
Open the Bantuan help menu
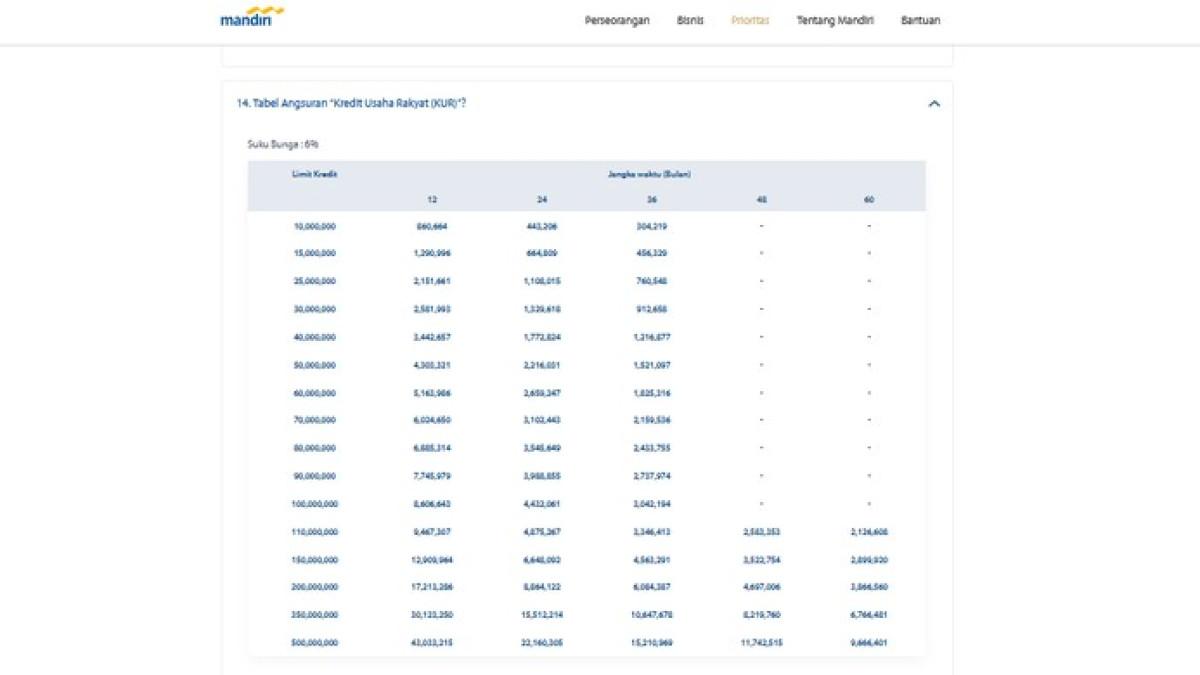click(920, 20)
